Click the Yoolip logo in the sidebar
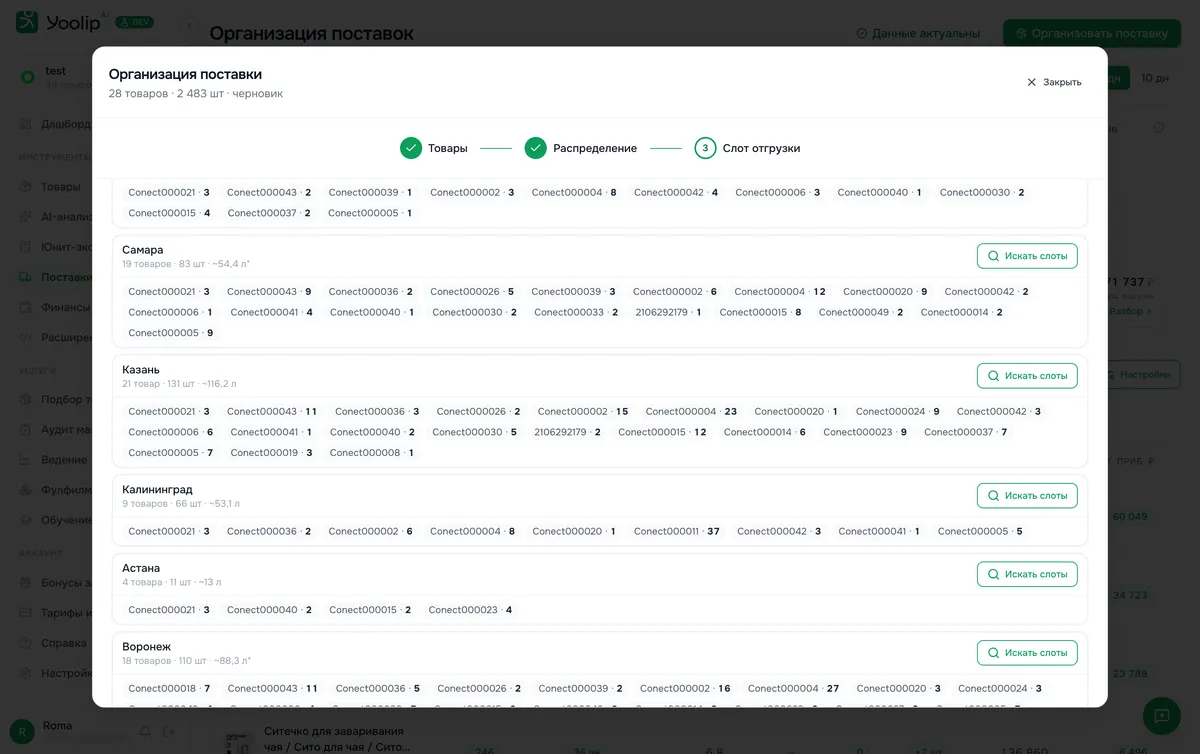 point(62,22)
